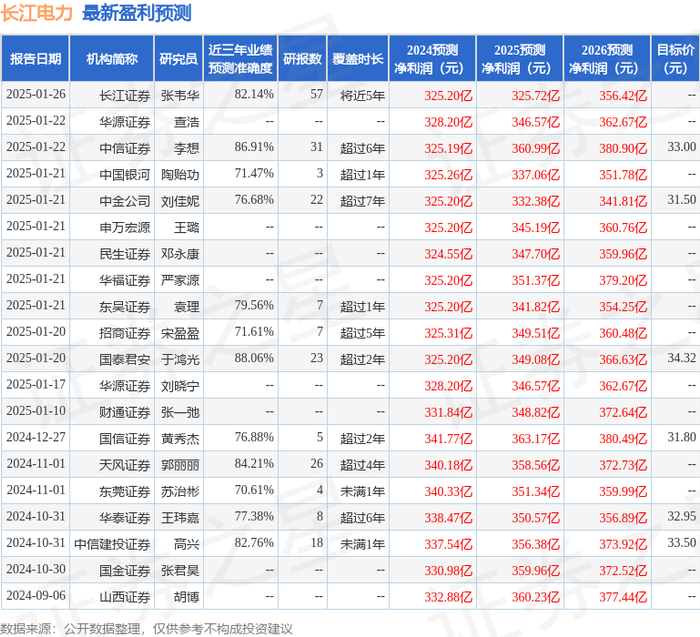Click accuracy value 71.47%

254,173
